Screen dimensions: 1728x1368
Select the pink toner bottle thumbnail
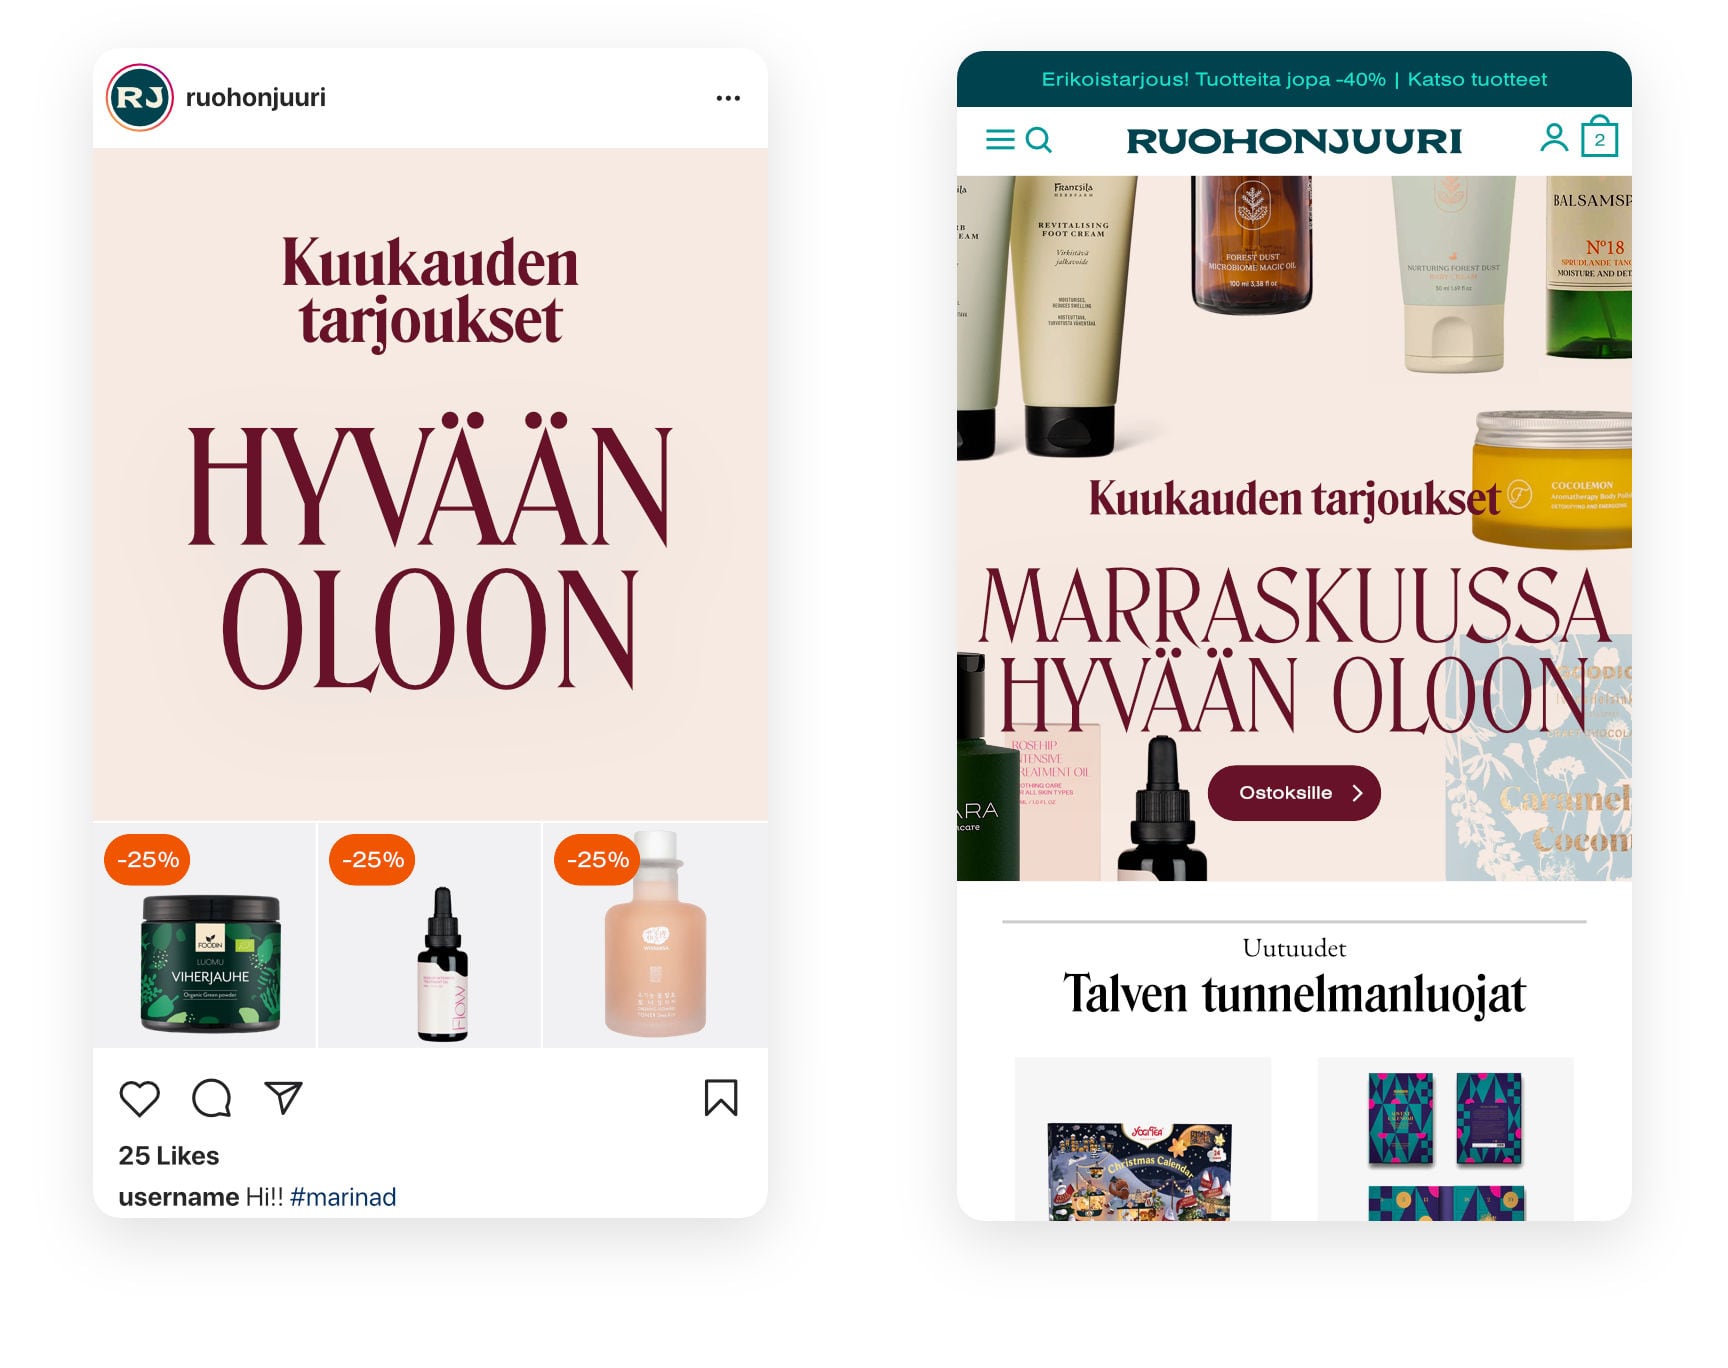656,935
